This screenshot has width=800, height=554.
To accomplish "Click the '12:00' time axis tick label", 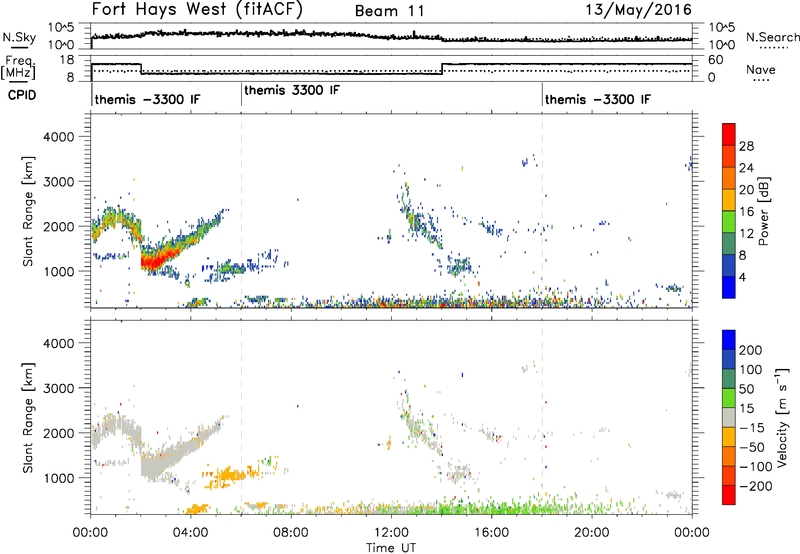I will click(x=391, y=533).
